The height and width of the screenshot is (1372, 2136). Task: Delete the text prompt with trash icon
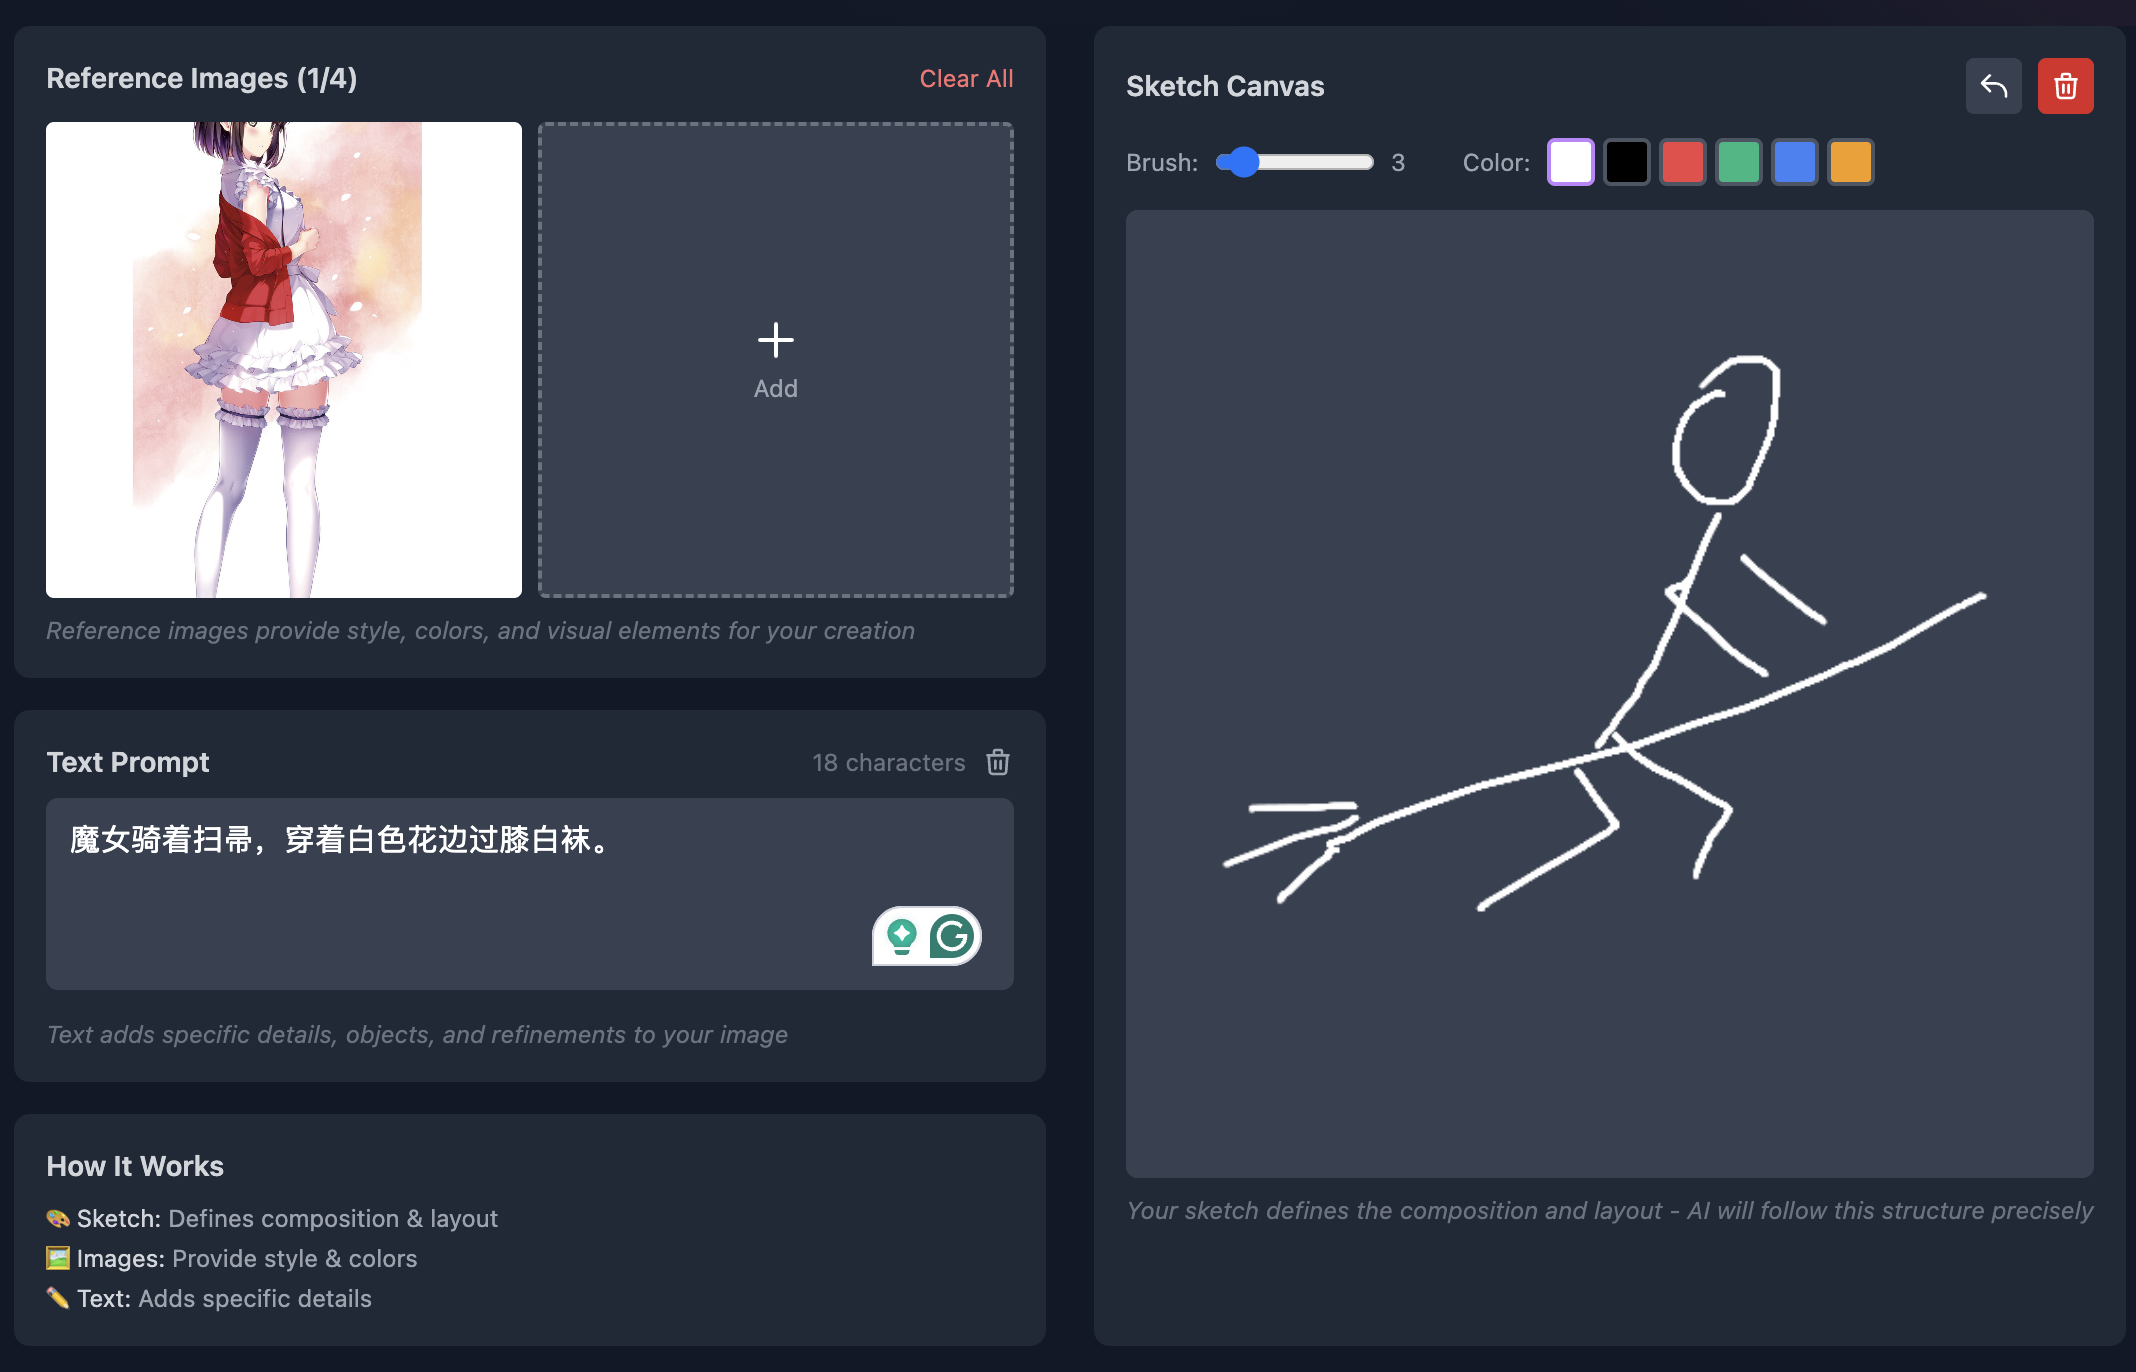[997, 762]
